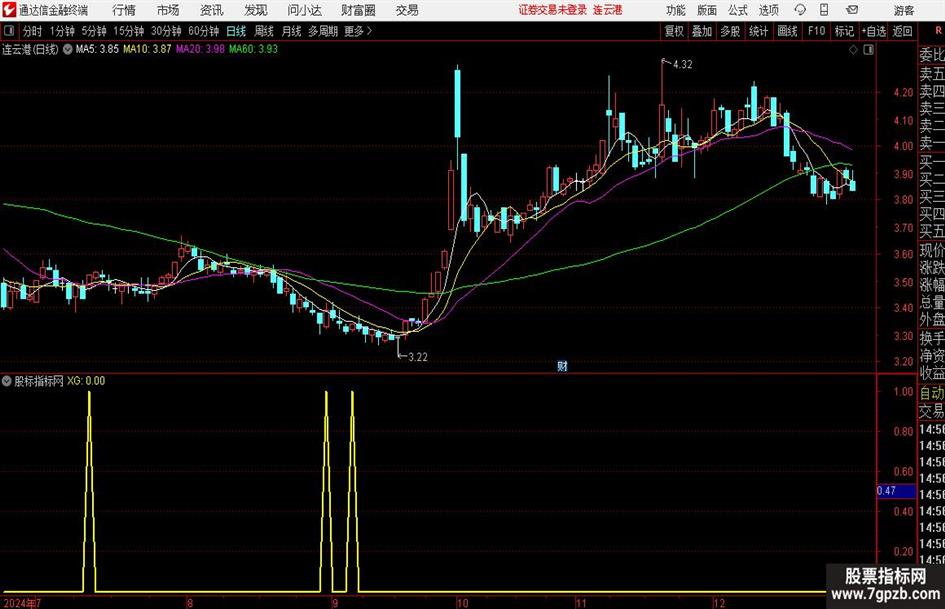Open the 资讯 menu
Image resolution: width=945 pixels, height=609 pixels.
coord(212,10)
